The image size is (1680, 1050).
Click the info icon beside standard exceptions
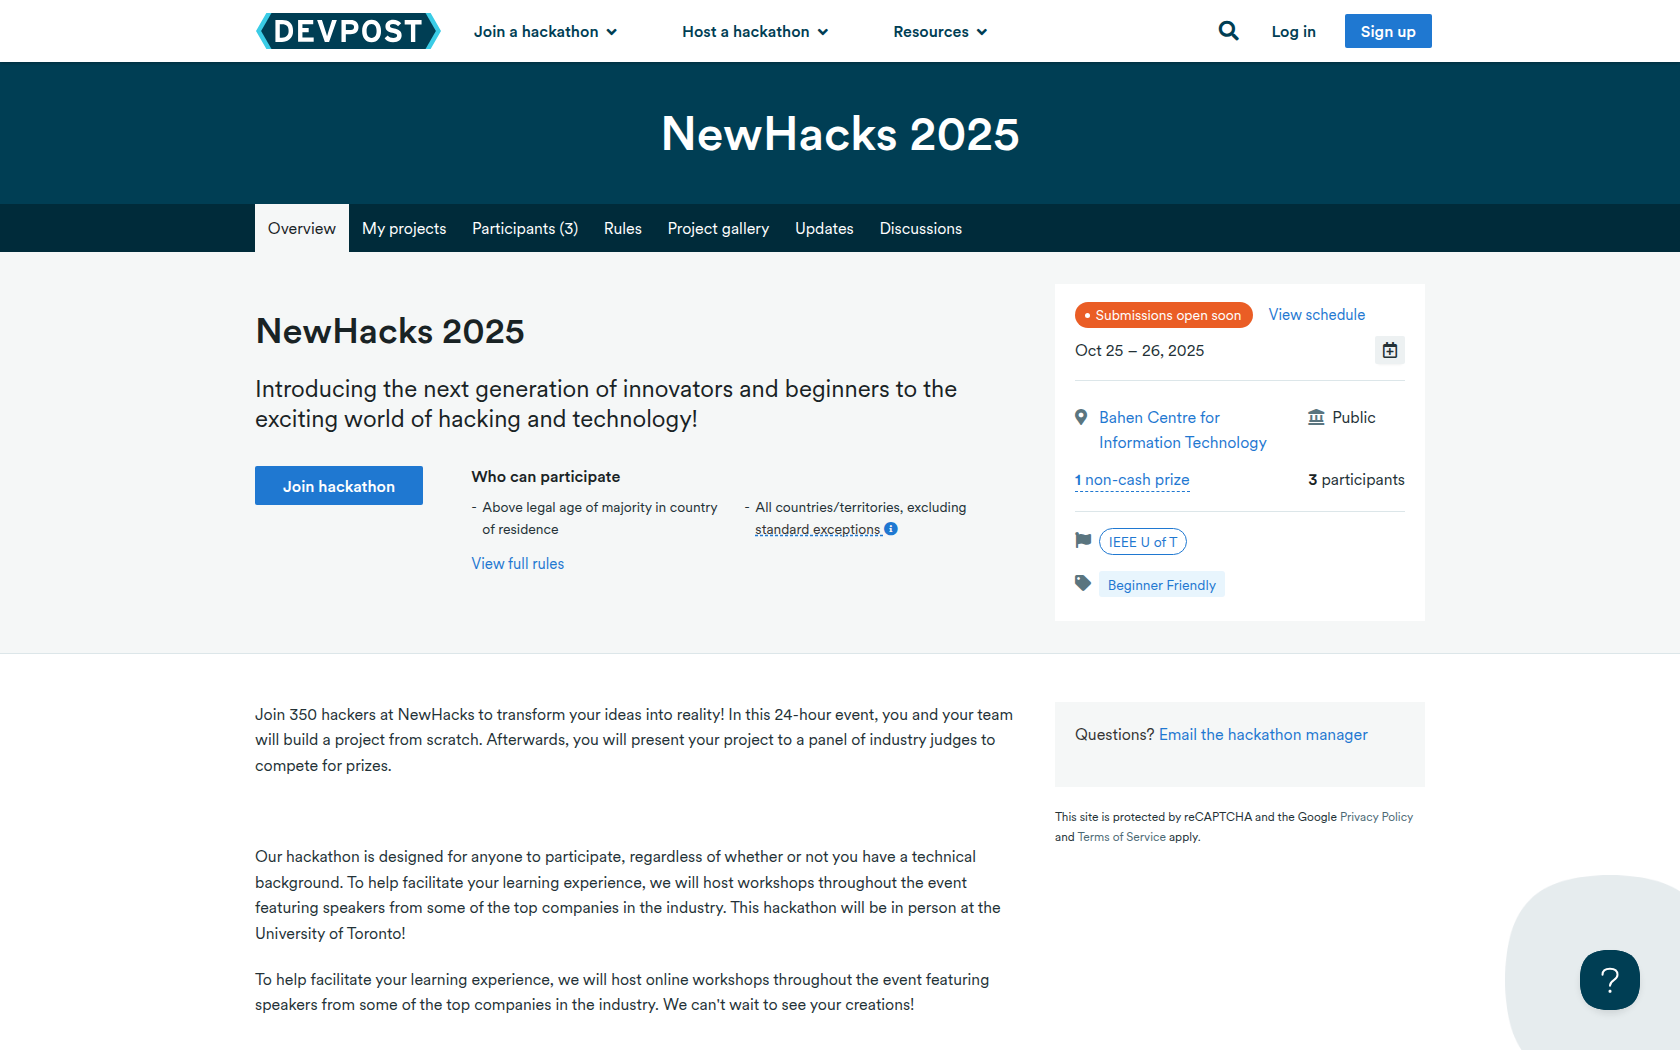(891, 529)
